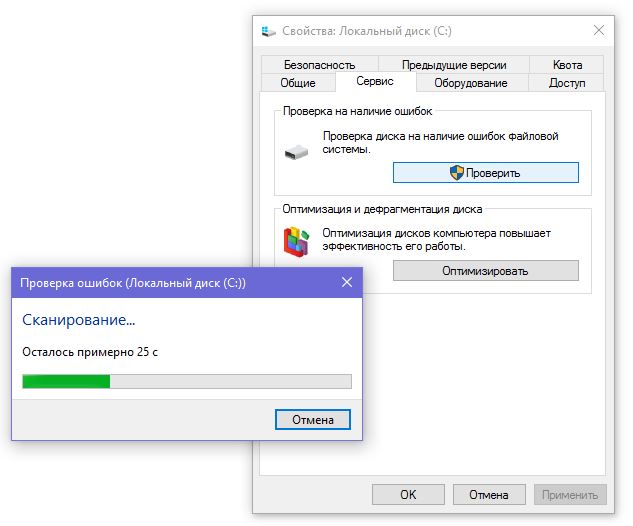Close the Свойства: Локальный диск window
Image resolution: width=633 pixels, height=526 pixels.
tap(599, 30)
